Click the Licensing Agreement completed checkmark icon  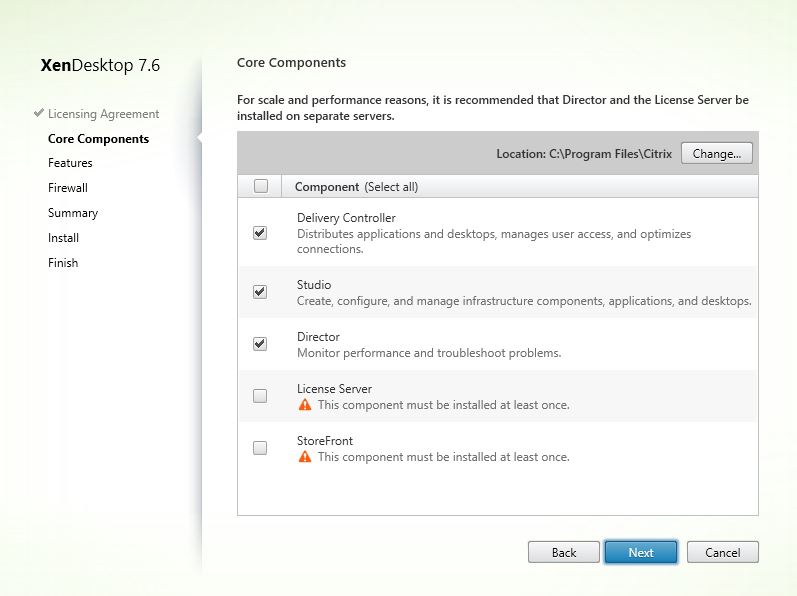[38, 114]
